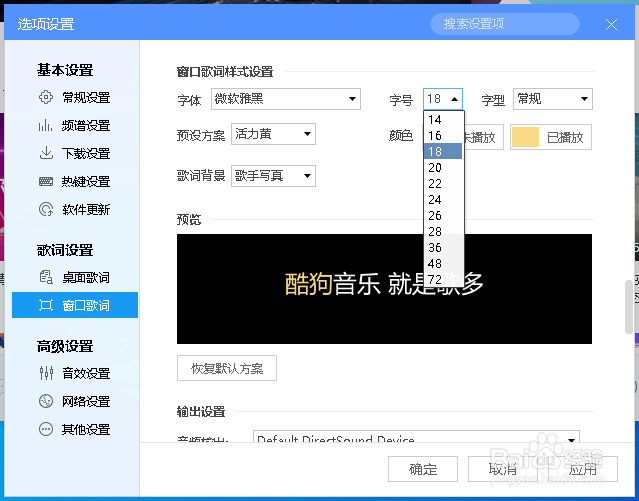Click 恢复默认方案 restore default button
639x501 pixels.
pyautogui.click(x=227, y=368)
